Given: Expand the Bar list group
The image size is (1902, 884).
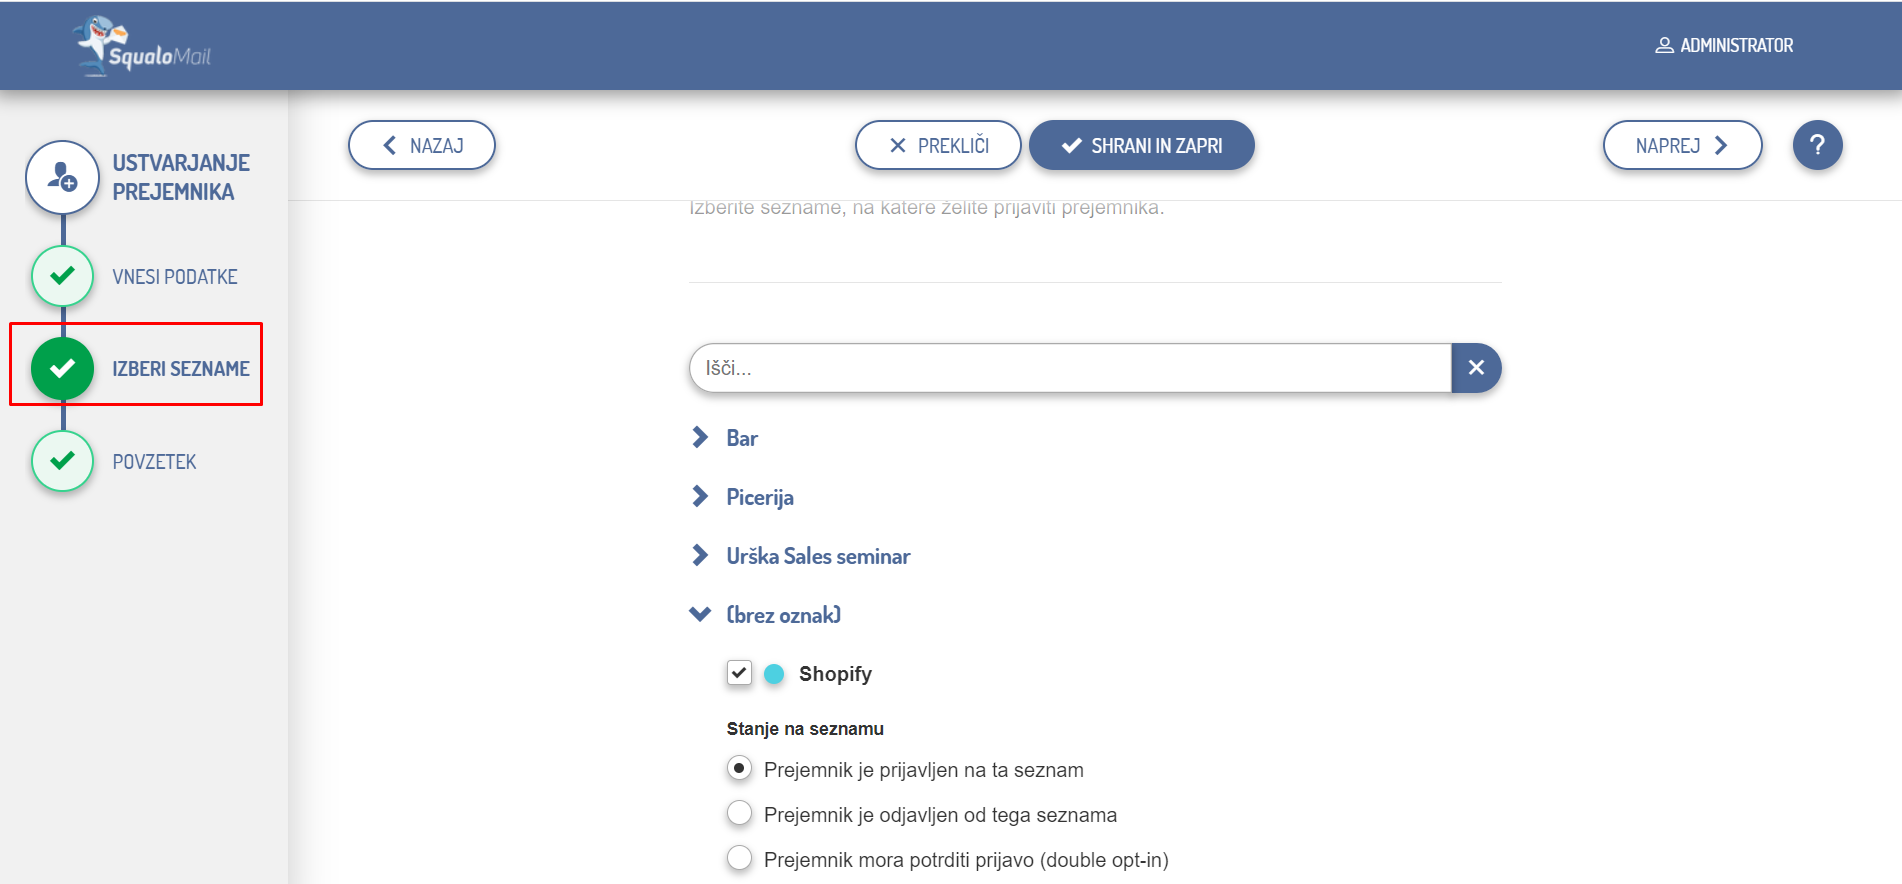Looking at the screenshot, I should click(x=700, y=438).
